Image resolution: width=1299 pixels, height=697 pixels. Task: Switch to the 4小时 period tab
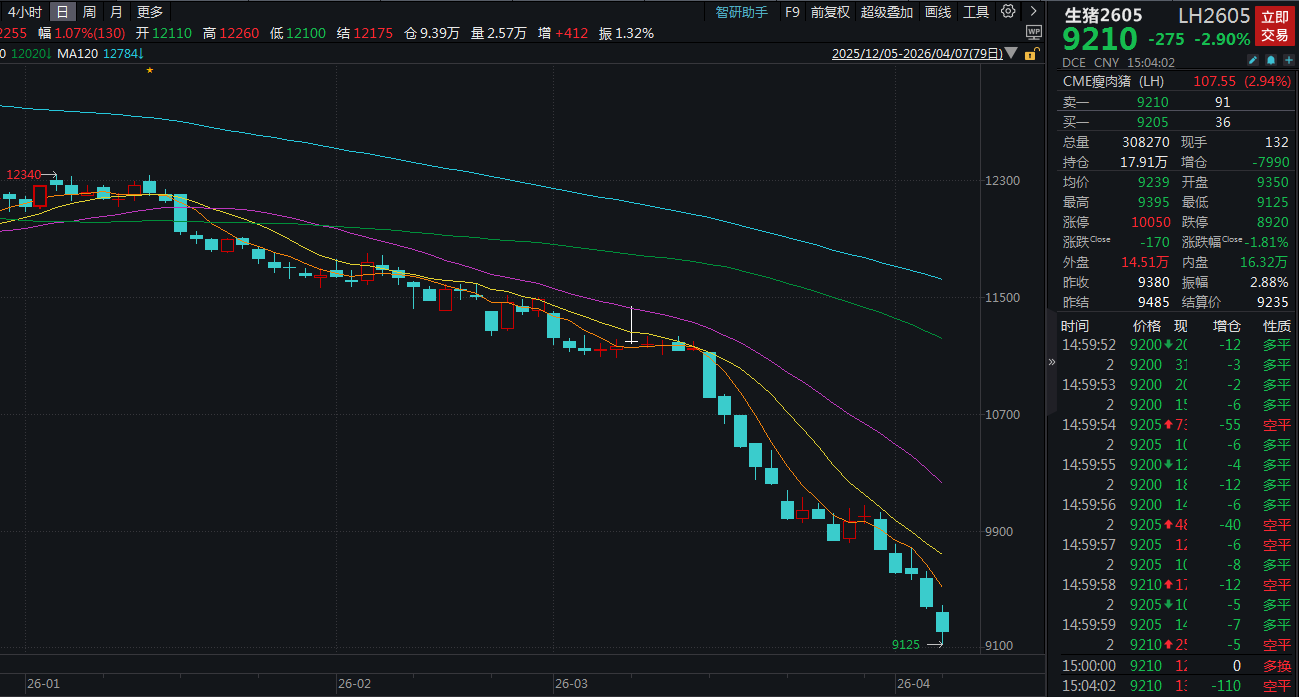pyautogui.click(x=25, y=12)
